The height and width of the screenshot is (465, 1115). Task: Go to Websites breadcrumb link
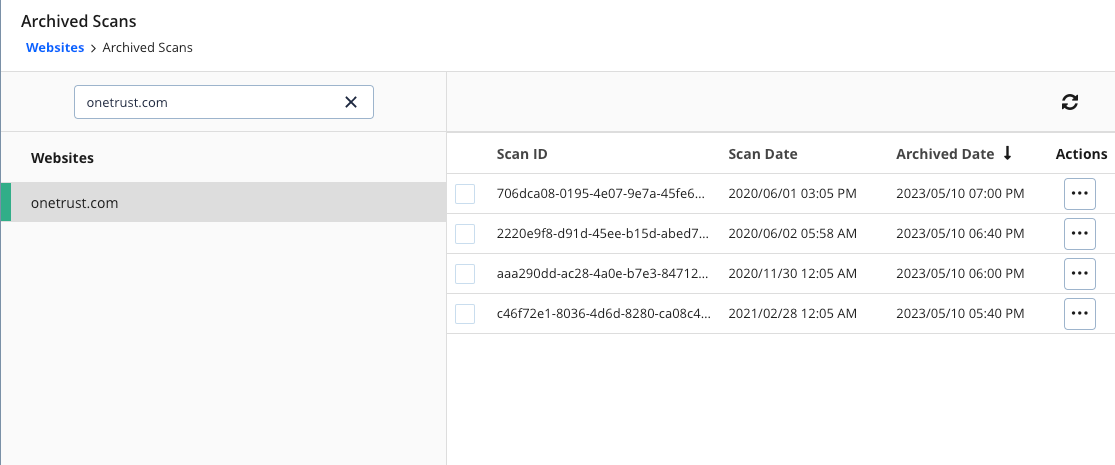tap(55, 47)
